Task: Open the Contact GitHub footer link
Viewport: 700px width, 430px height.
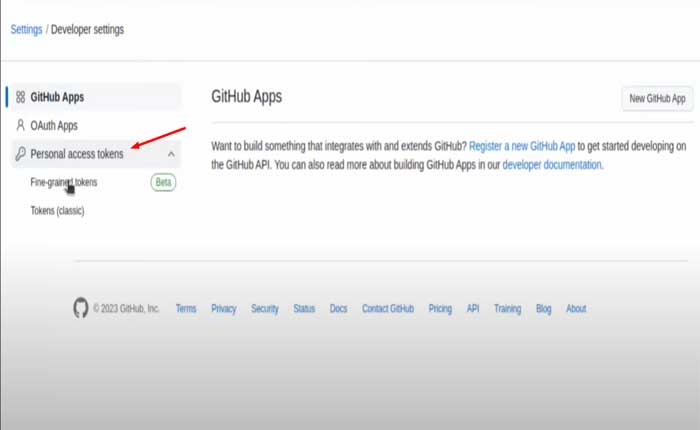Action: [x=388, y=309]
